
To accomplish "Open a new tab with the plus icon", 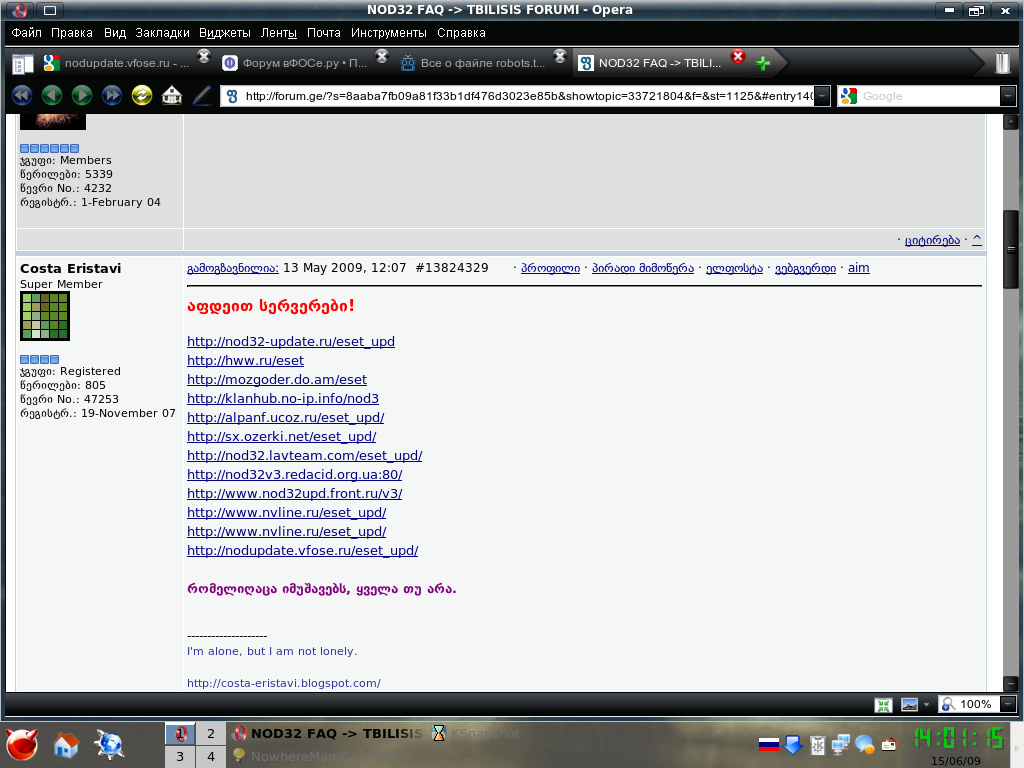I will click(763, 63).
